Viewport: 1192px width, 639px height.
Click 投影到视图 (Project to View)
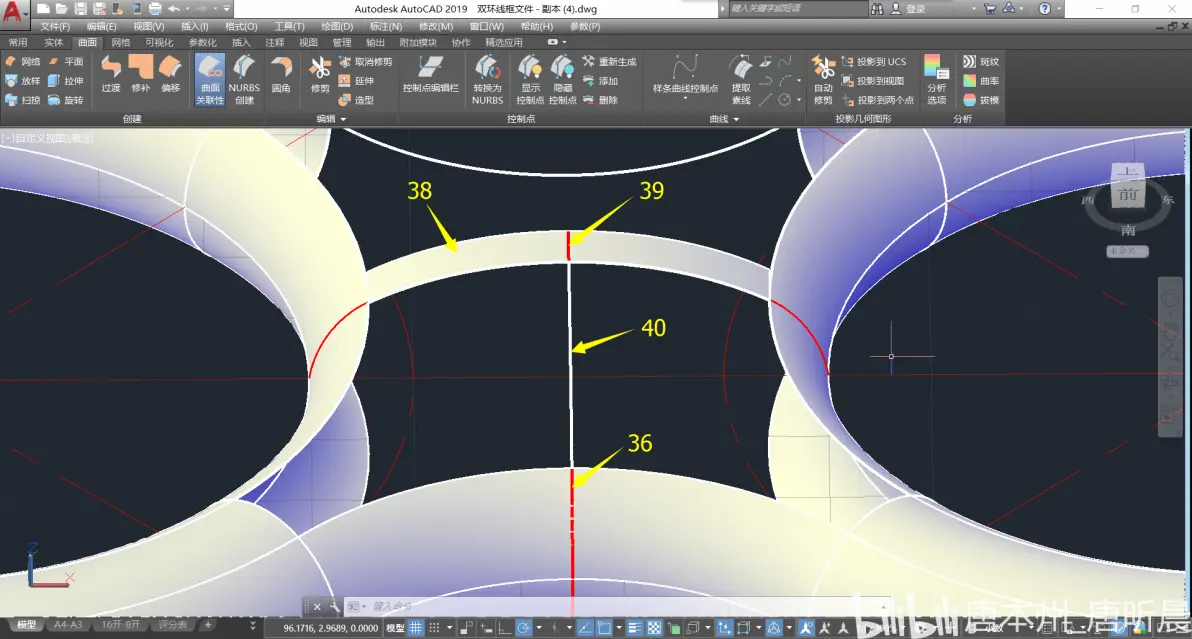[x=873, y=81]
